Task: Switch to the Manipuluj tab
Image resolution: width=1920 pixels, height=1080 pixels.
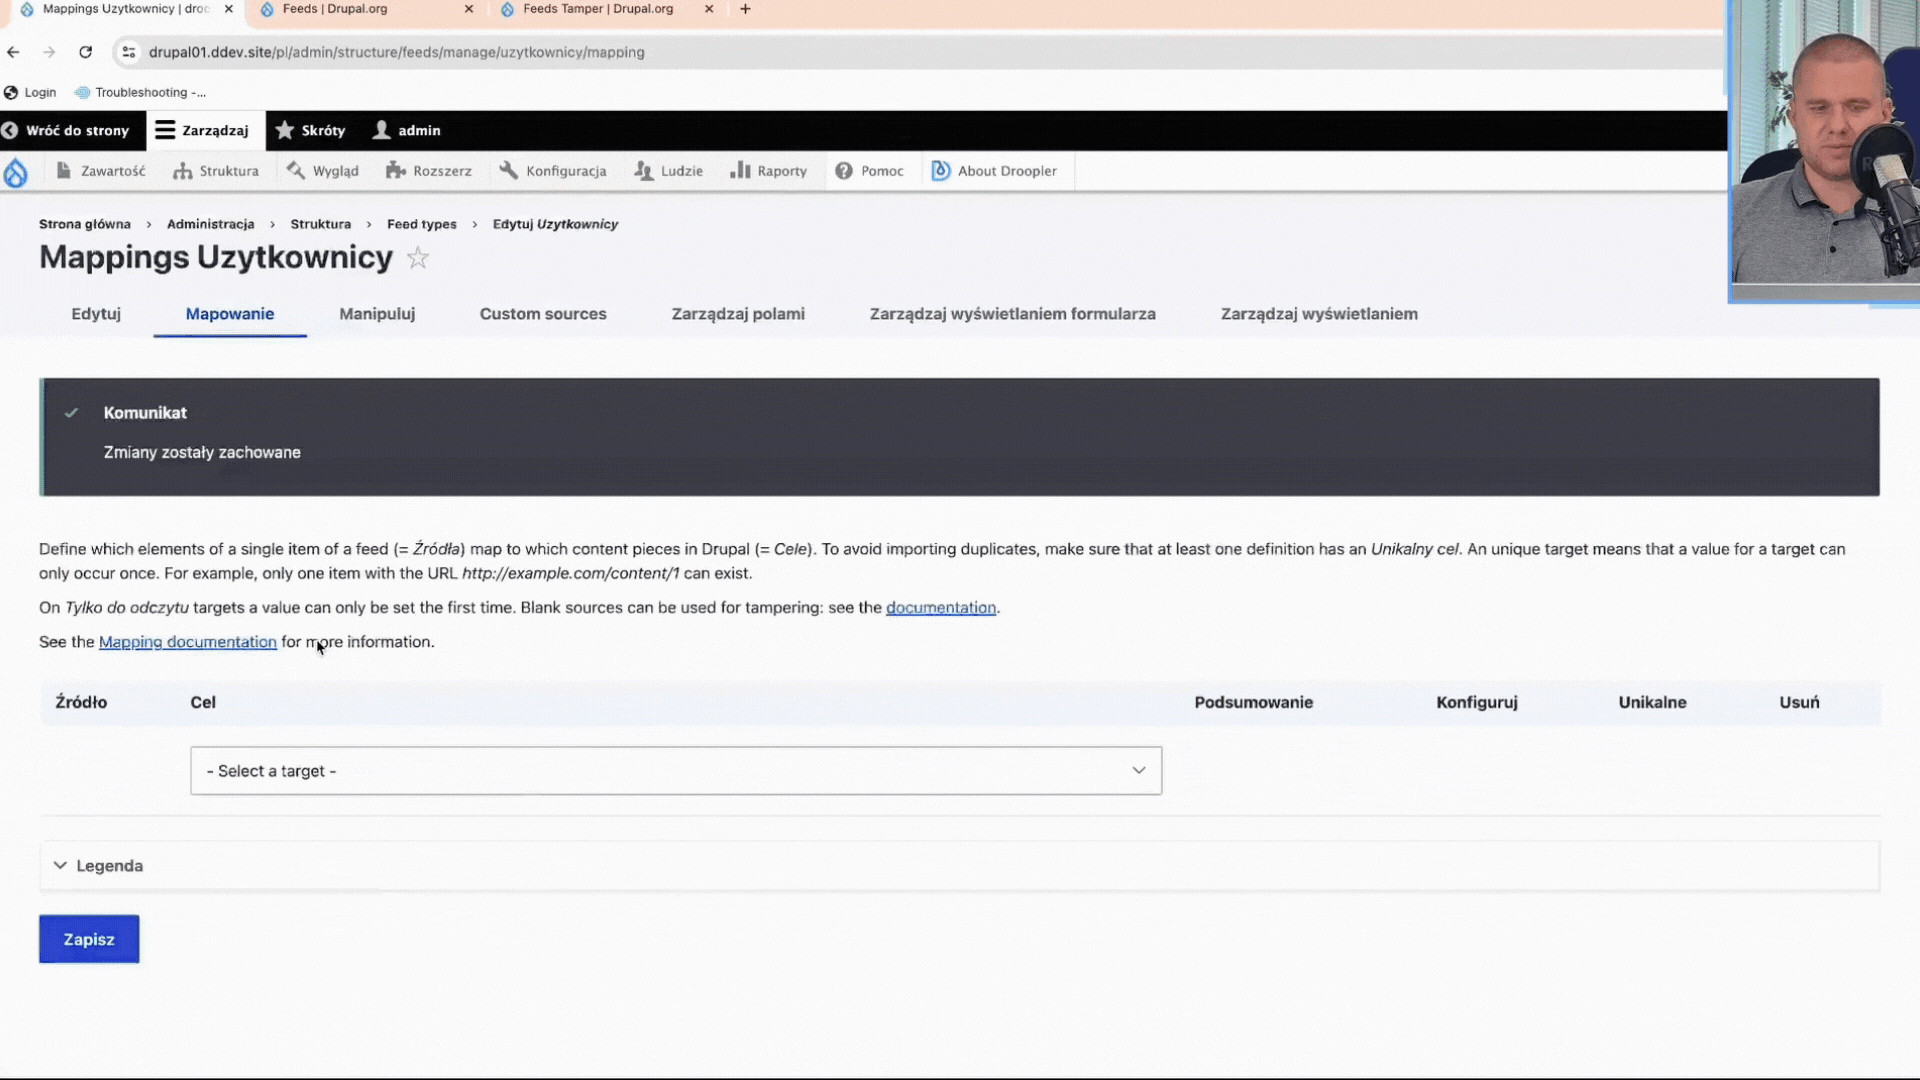Action: click(376, 314)
